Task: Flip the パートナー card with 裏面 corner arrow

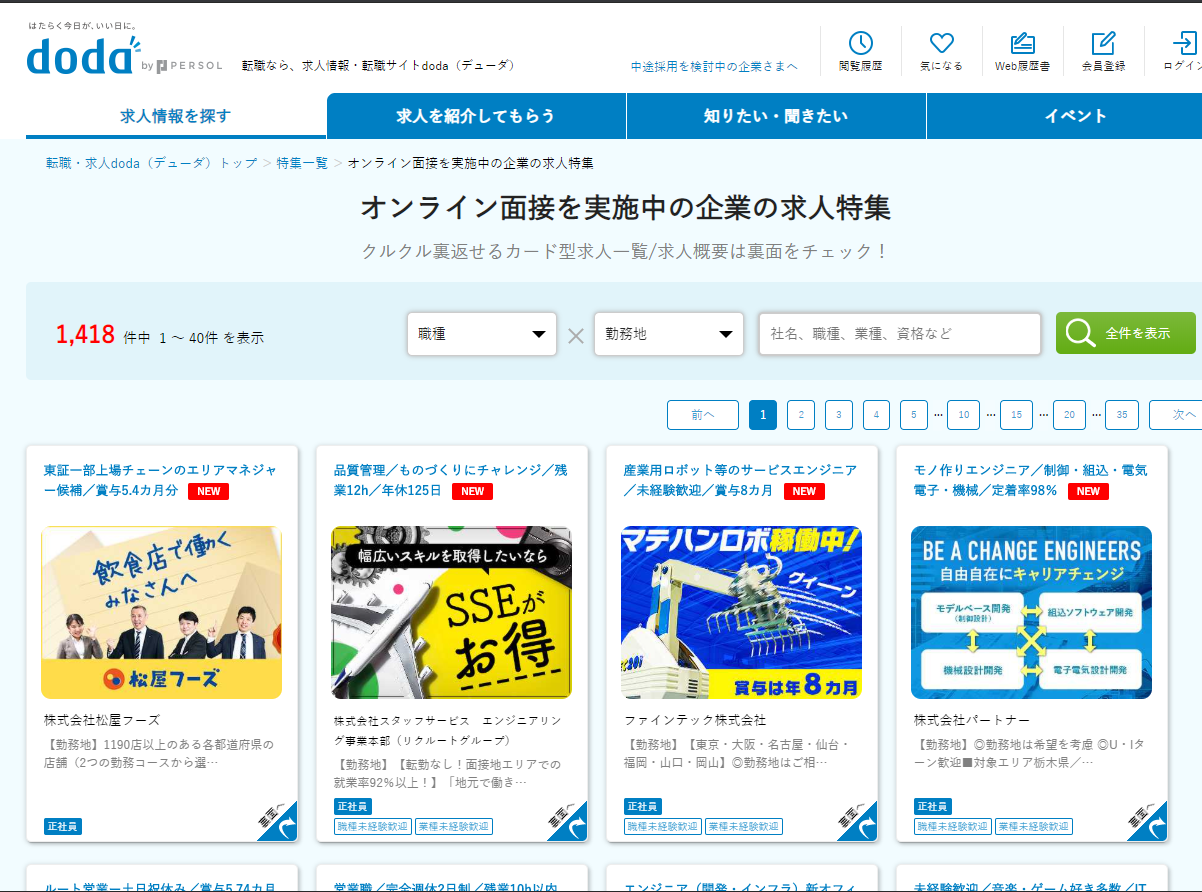Action: pyautogui.click(x=1147, y=821)
